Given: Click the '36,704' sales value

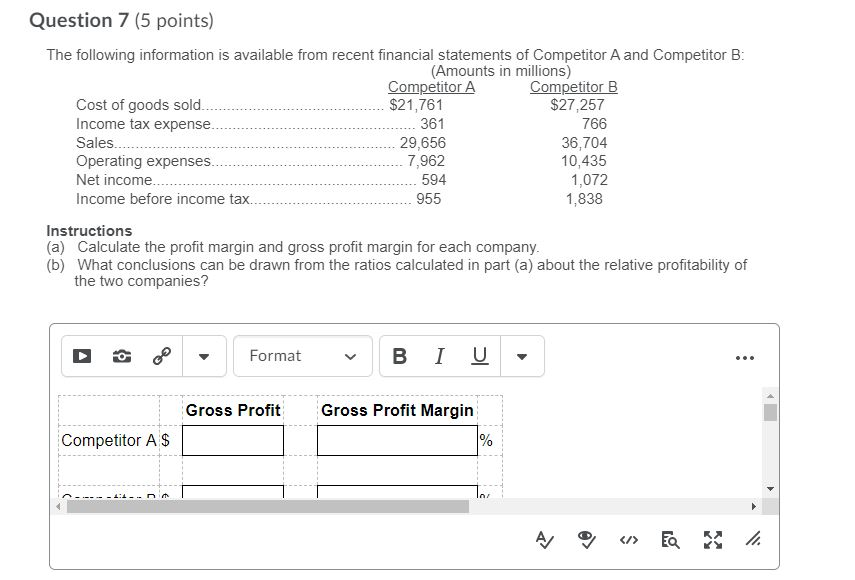Looking at the screenshot, I should [584, 143].
